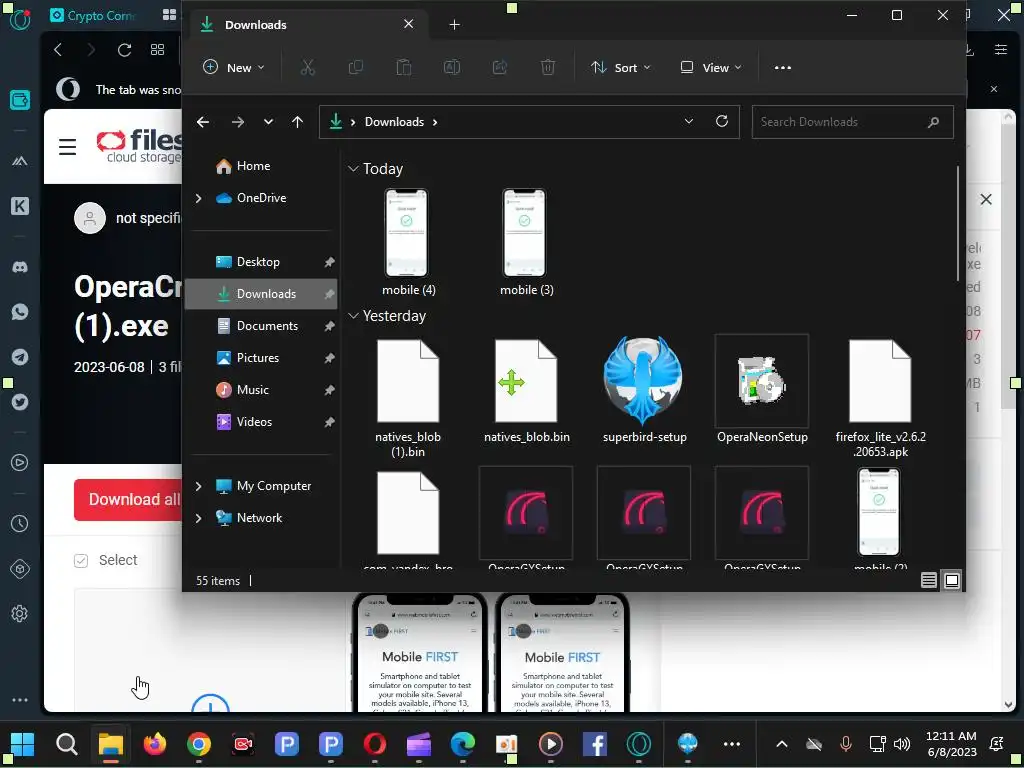The image size is (1024, 768).
Task: Select firefox_lite_v2.6.2.20653.apk file
Action: pyautogui.click(x=880, y=398)
